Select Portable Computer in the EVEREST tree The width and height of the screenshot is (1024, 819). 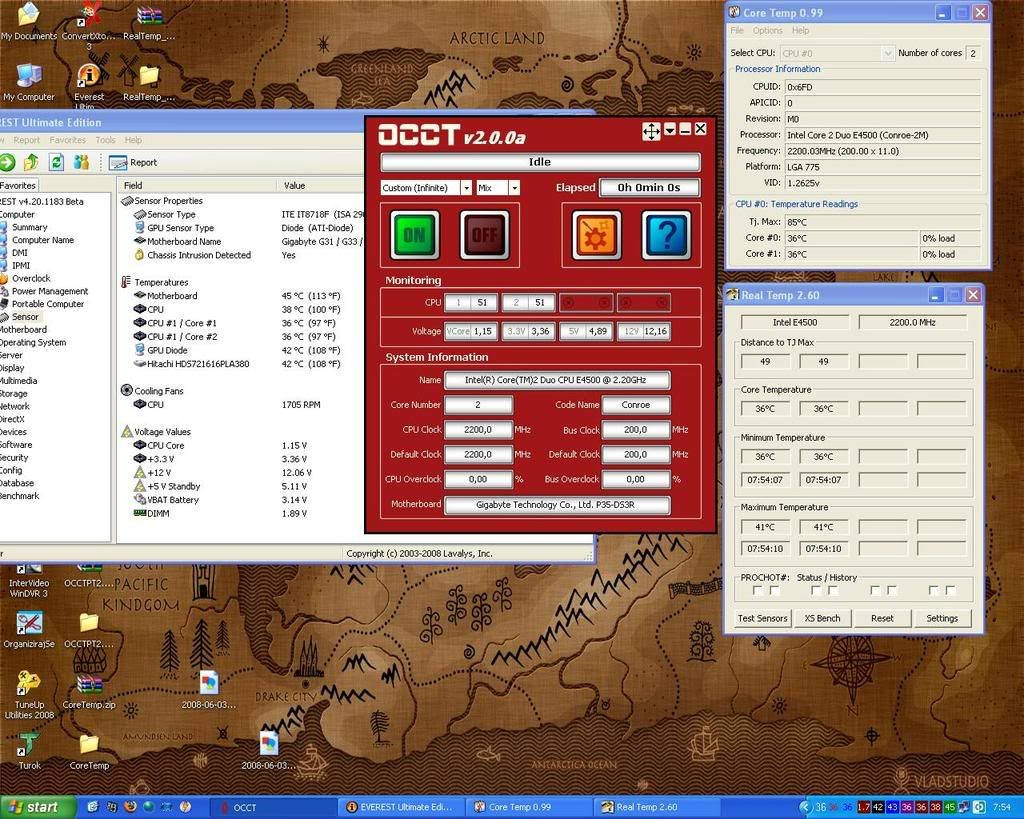click(x=48, y=304)
